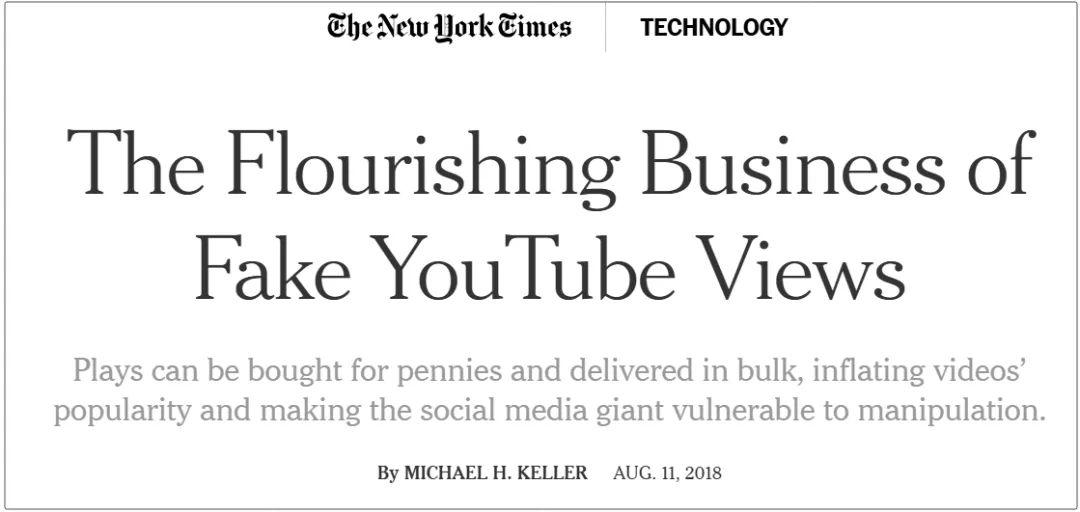Click author name Michael H. Keller
This screenshot has height=512, width=1080.
[496, 473]
